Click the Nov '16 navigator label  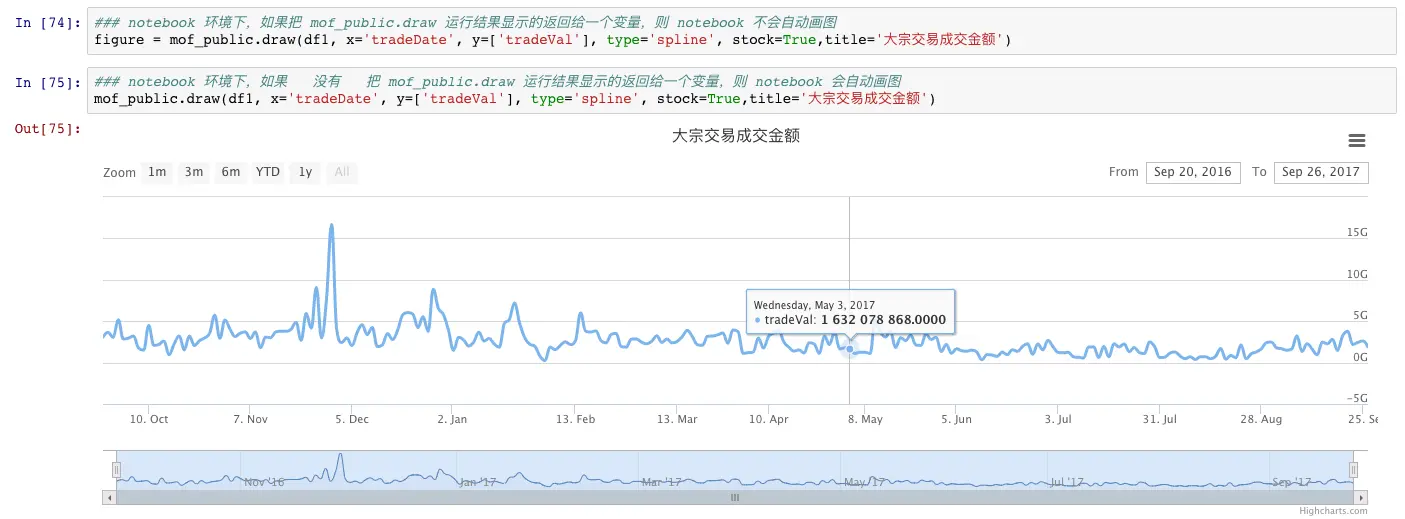(264, 482)
